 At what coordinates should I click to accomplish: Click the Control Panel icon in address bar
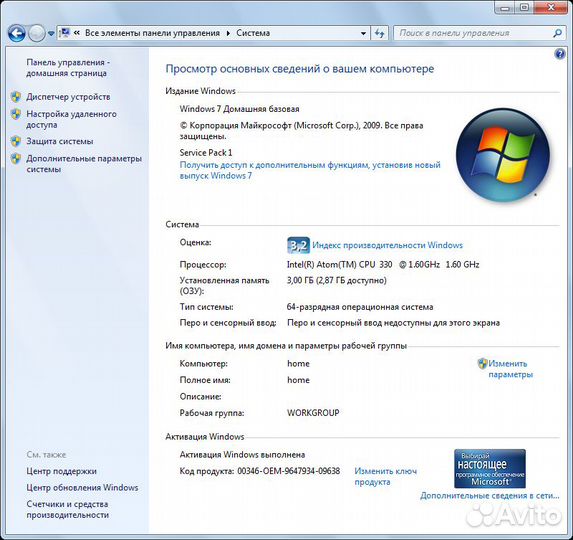tap(65, 33)
